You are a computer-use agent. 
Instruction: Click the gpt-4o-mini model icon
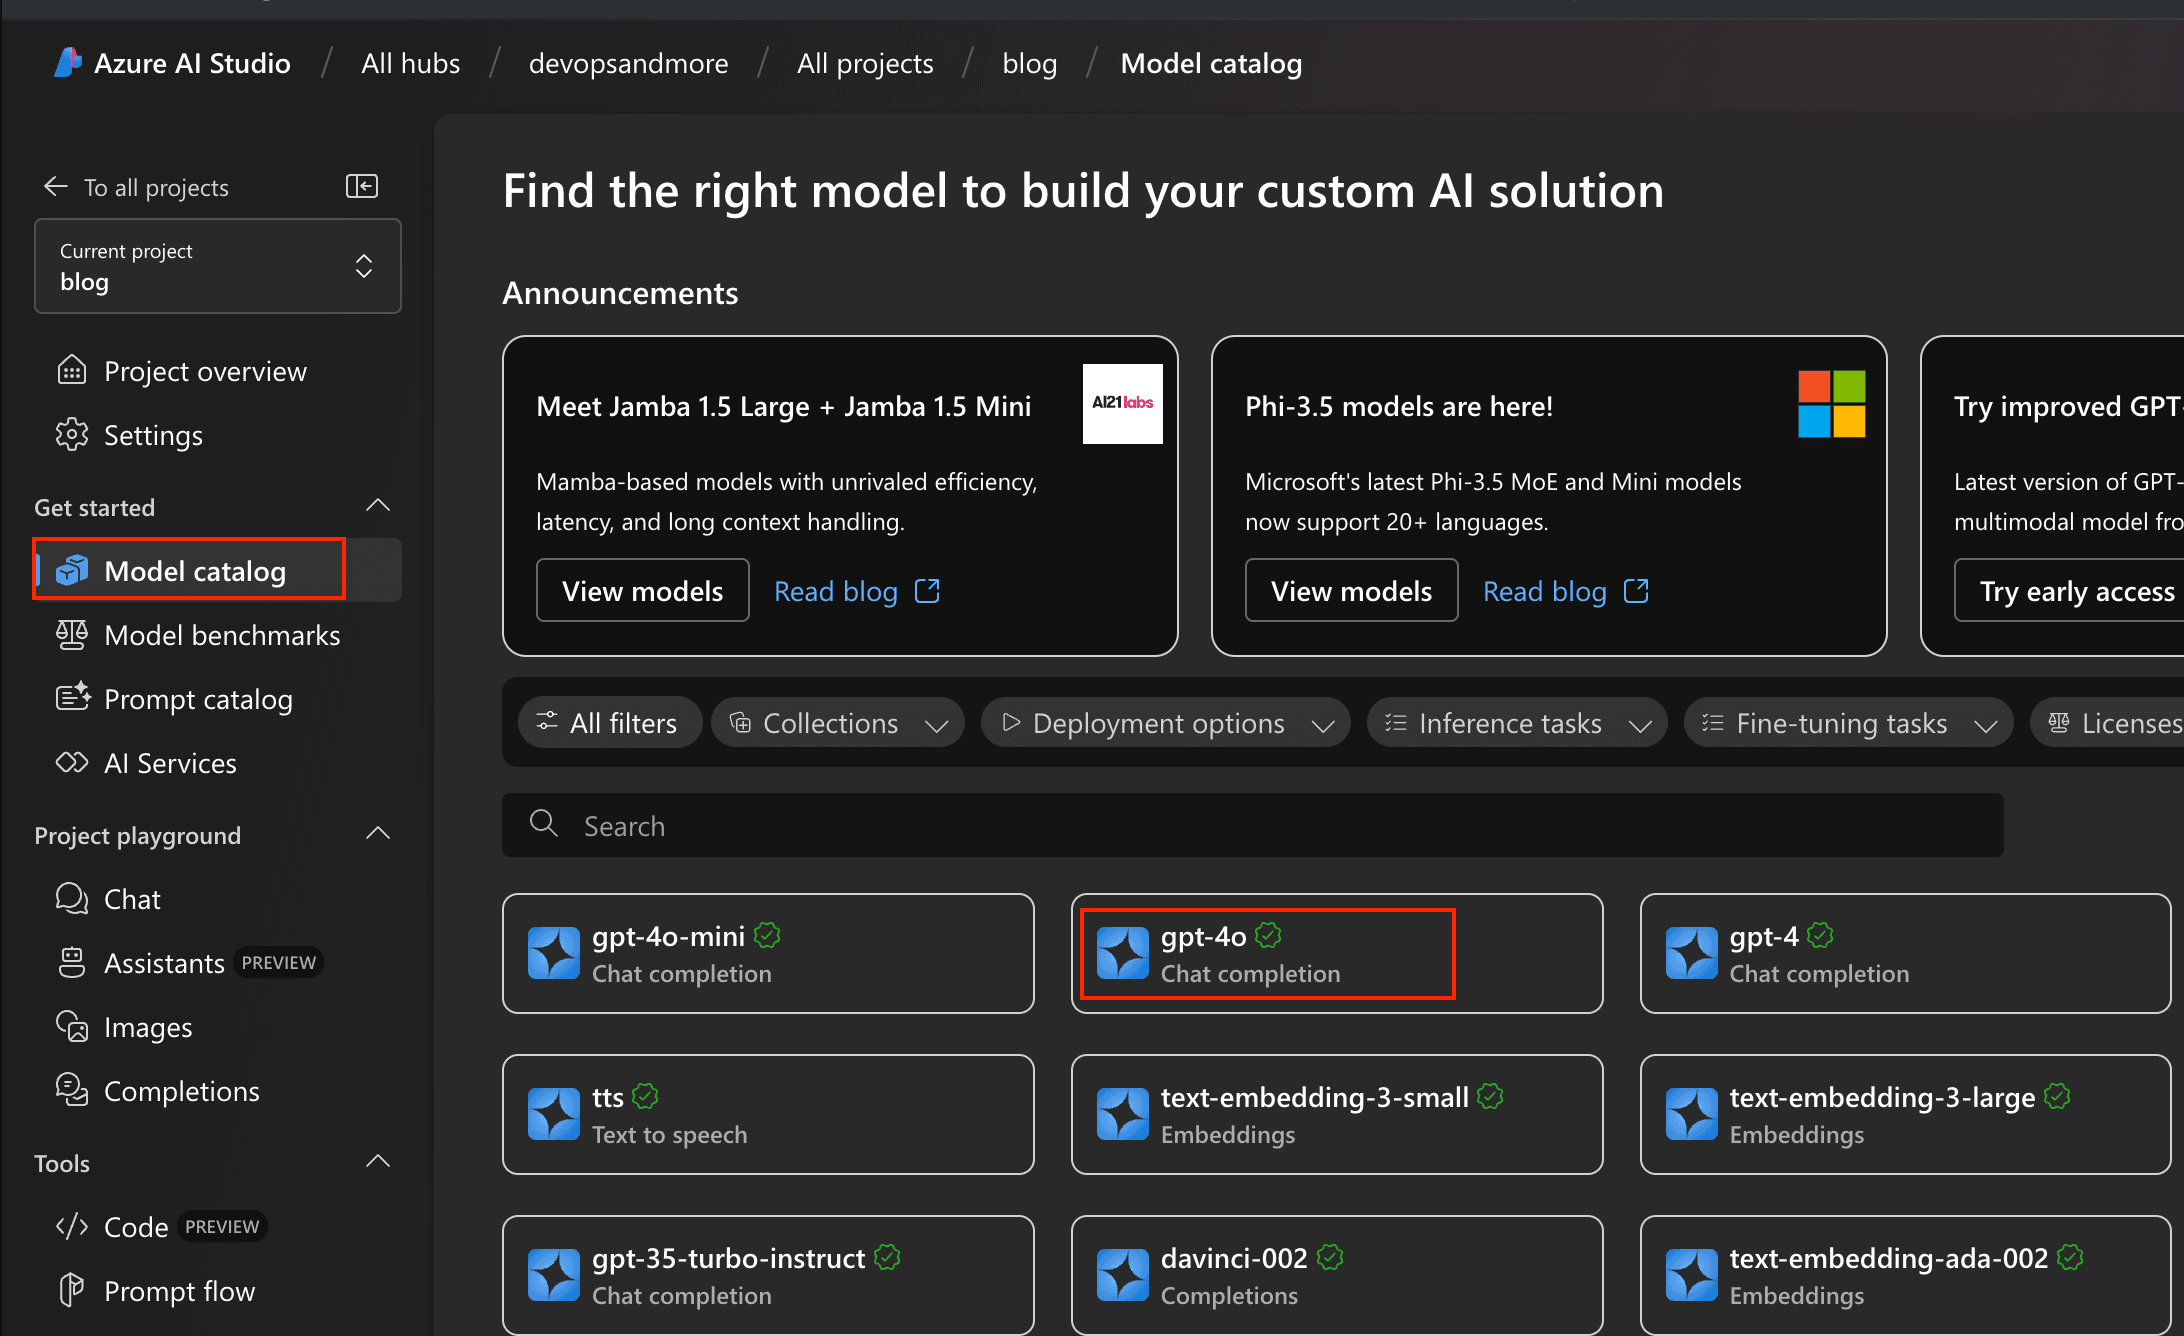[553, 953]
